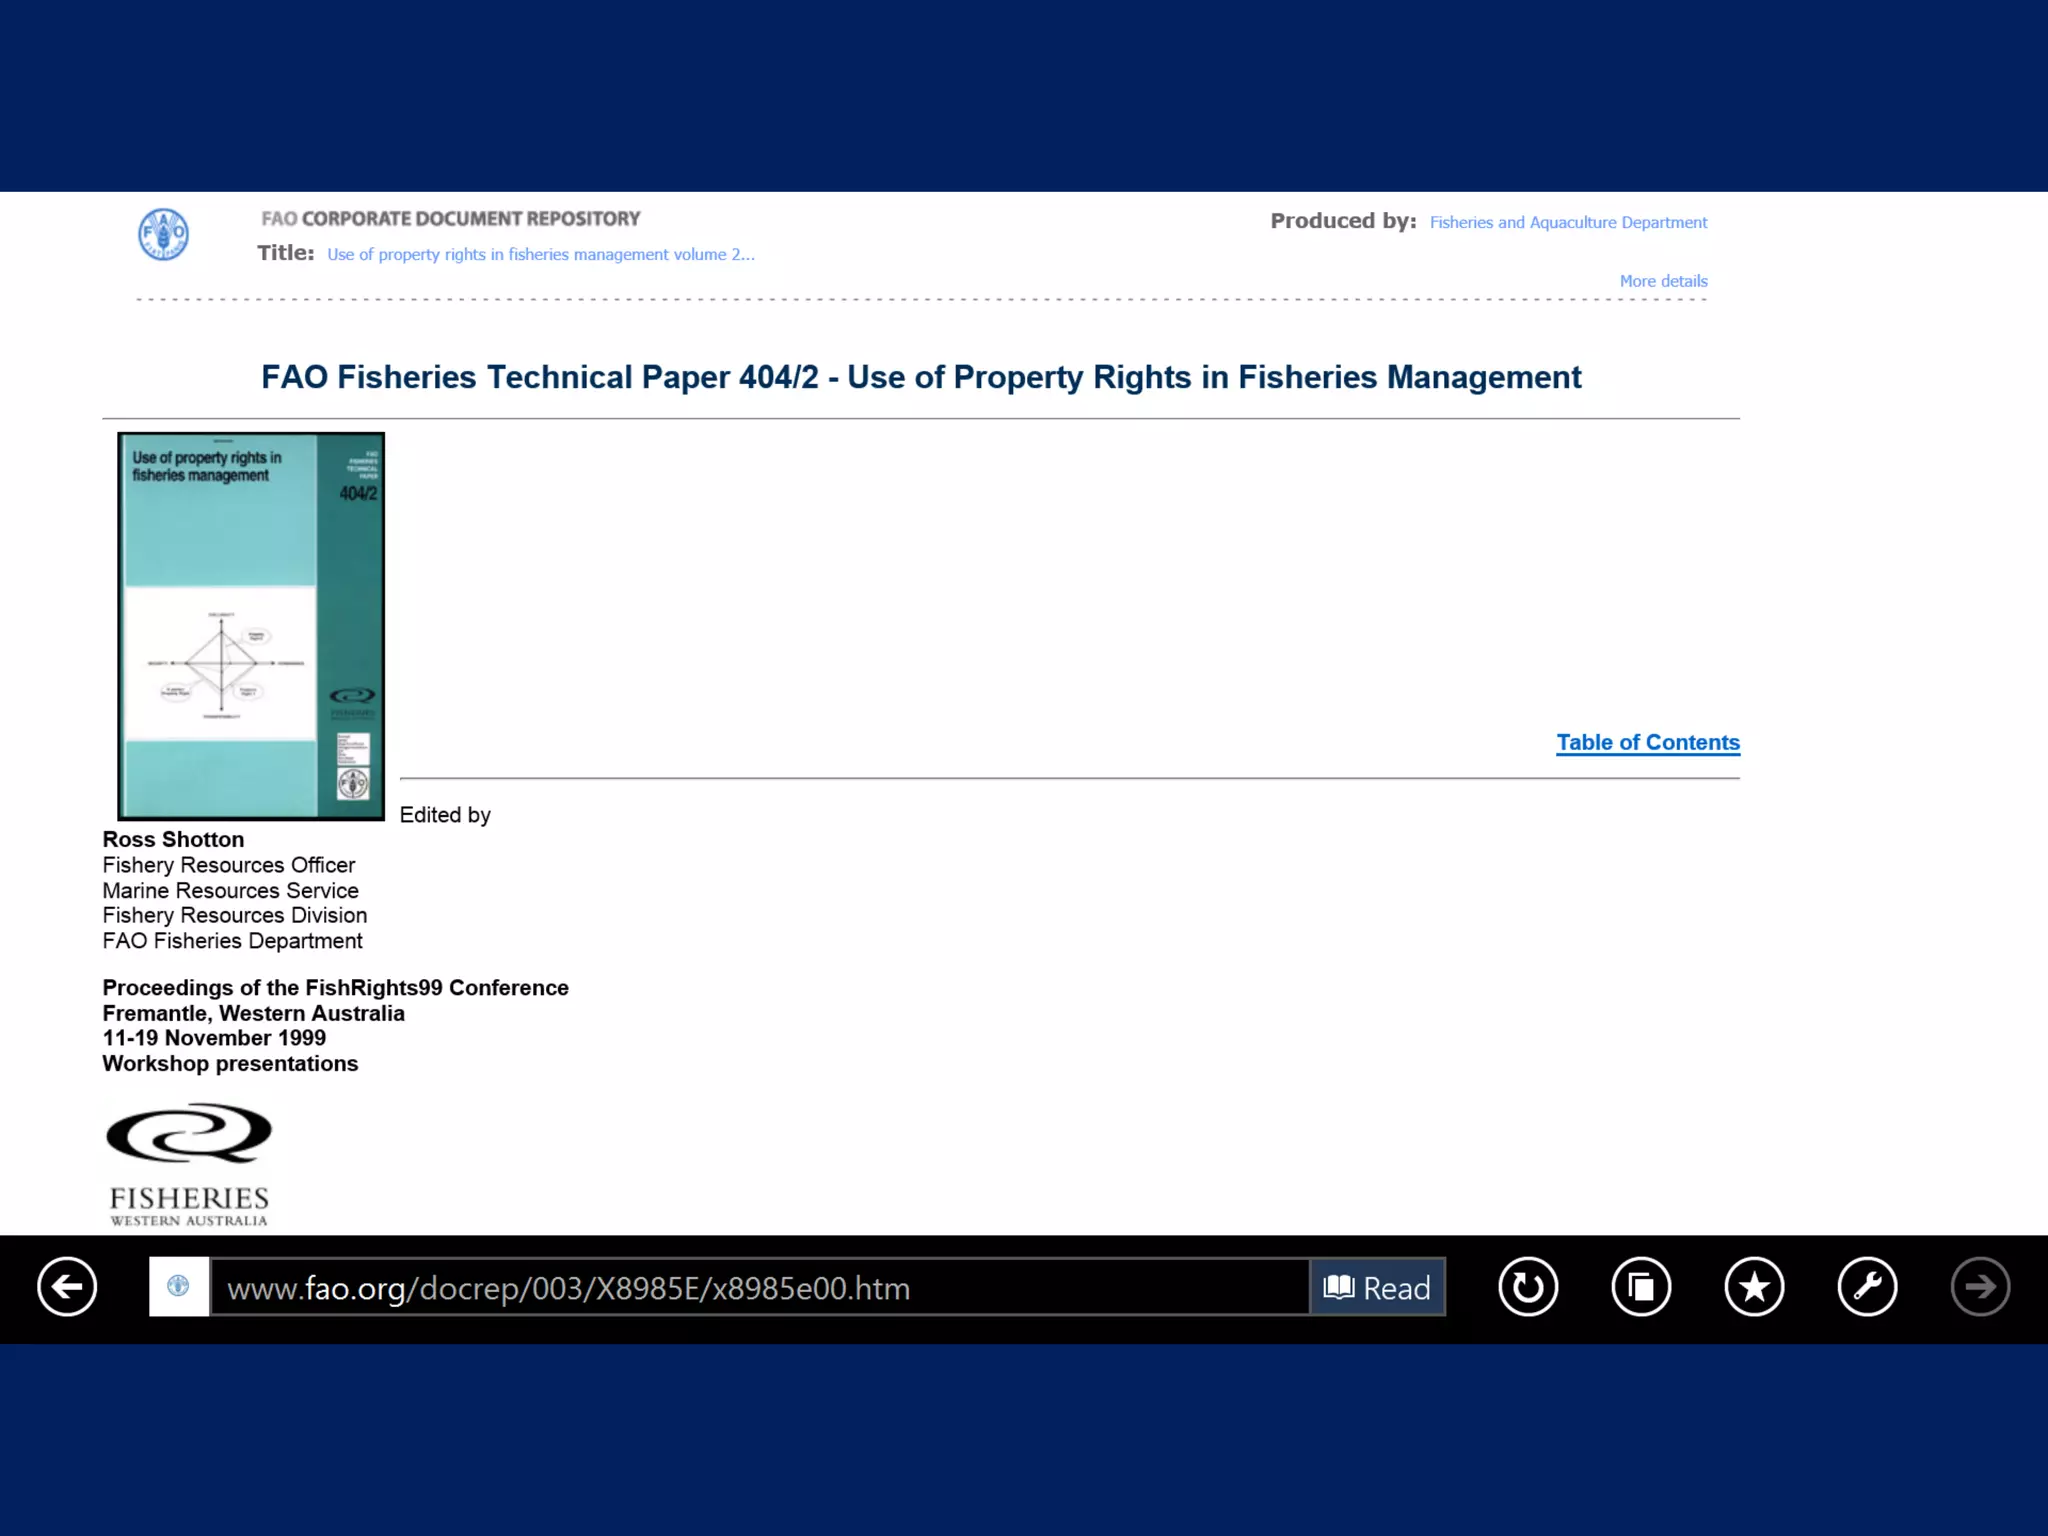Click the browser back arrow button
This screenshot has height=1536, width=2048.
coord(67,1286)
